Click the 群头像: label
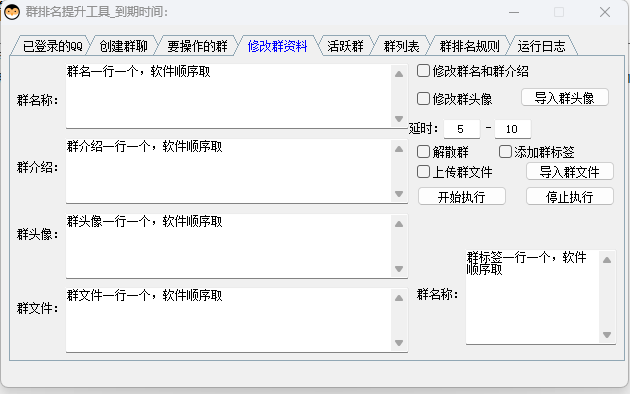Viewport: 630px width, 394px height. click(x=37, y=234)
